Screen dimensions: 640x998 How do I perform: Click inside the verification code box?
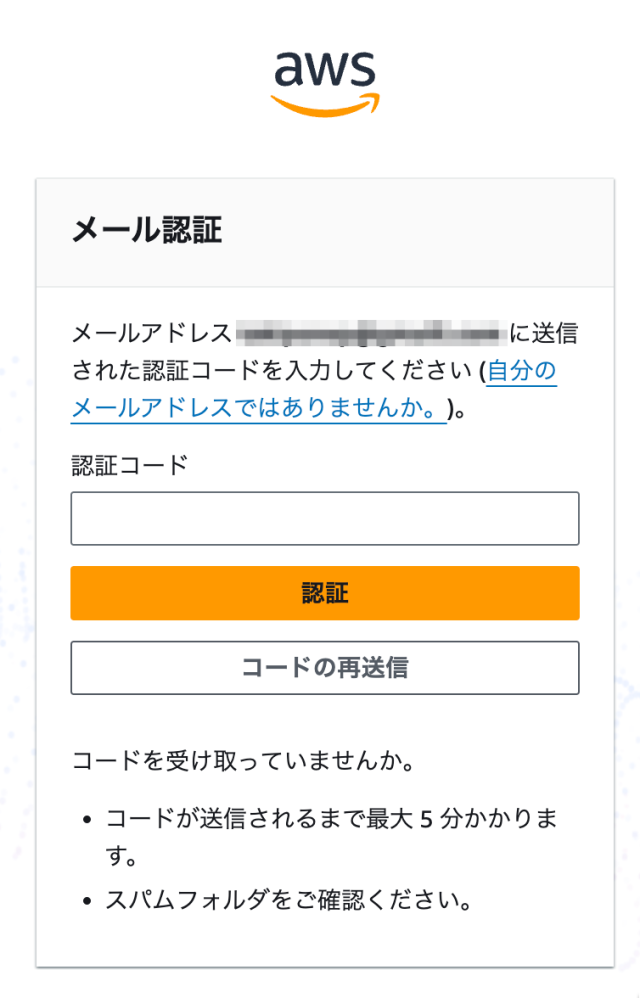click(325, 518)
